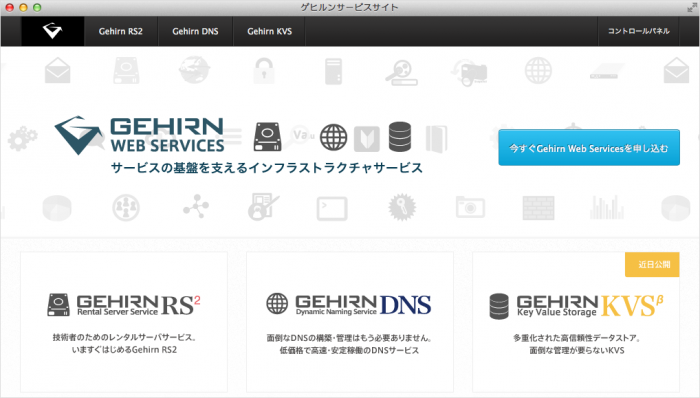The image size is (700, 398).
Task: Click the text サービスの基盤を支えるインフラストラクチャサービス
Action: [x=267, y=168]
